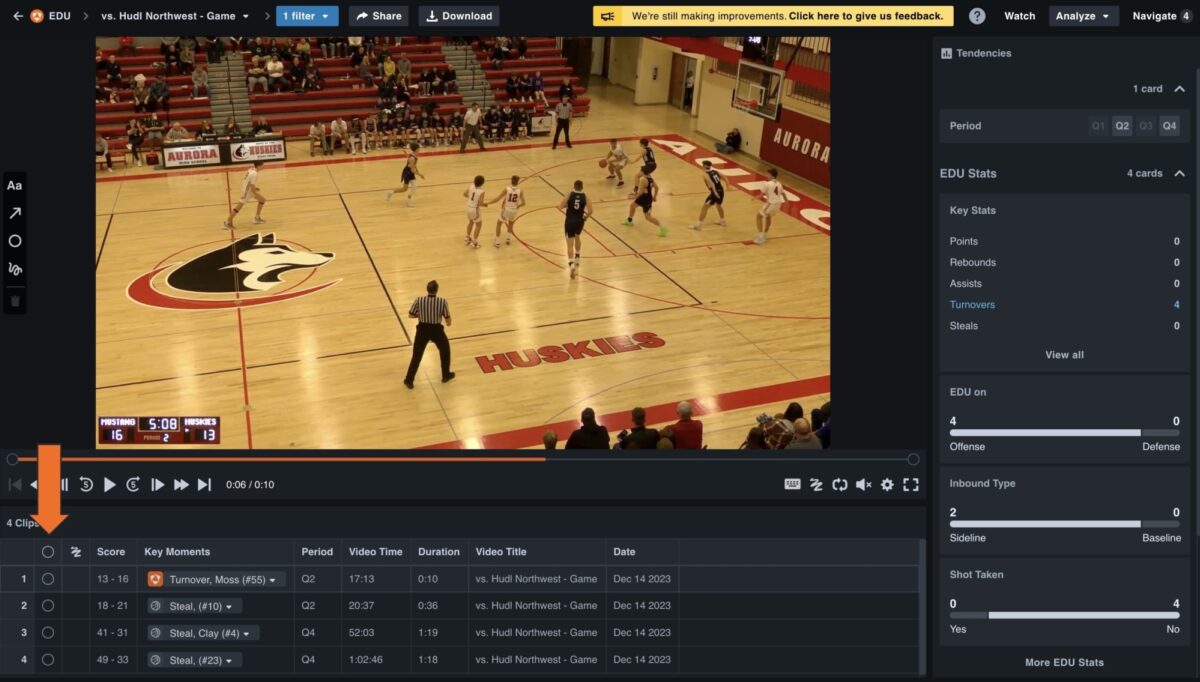Select the radio button for clip 1
The image size is (1200, 682).
tap(47, 578)
